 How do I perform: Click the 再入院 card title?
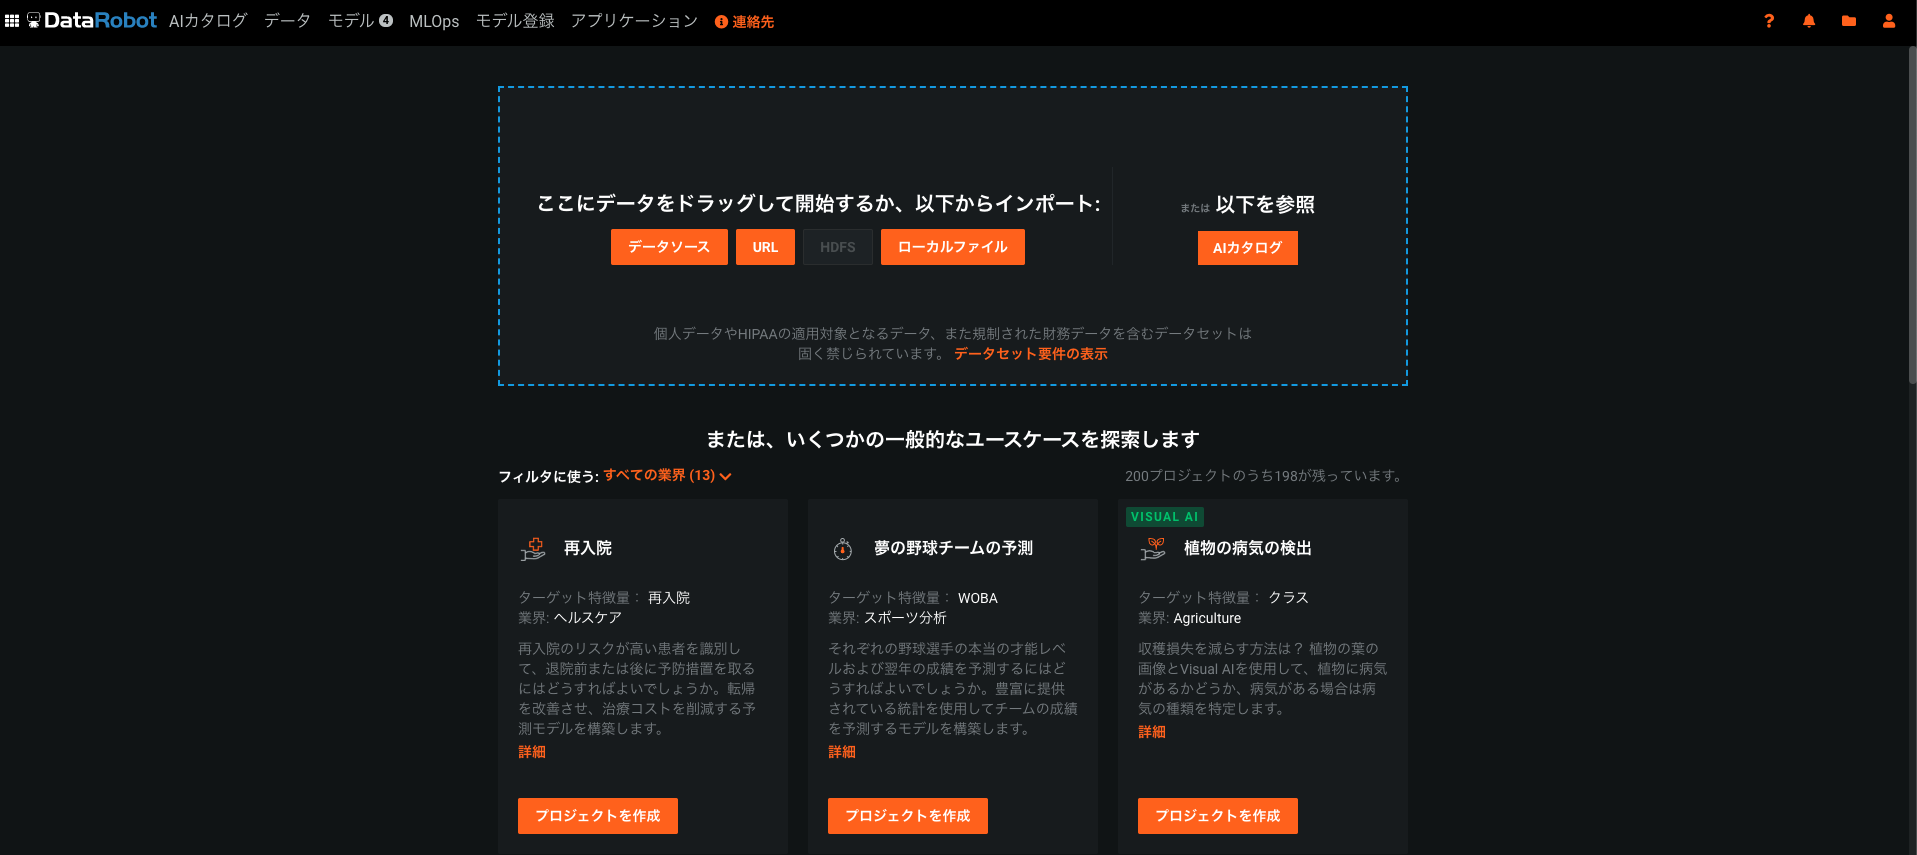tap(588, 548)
